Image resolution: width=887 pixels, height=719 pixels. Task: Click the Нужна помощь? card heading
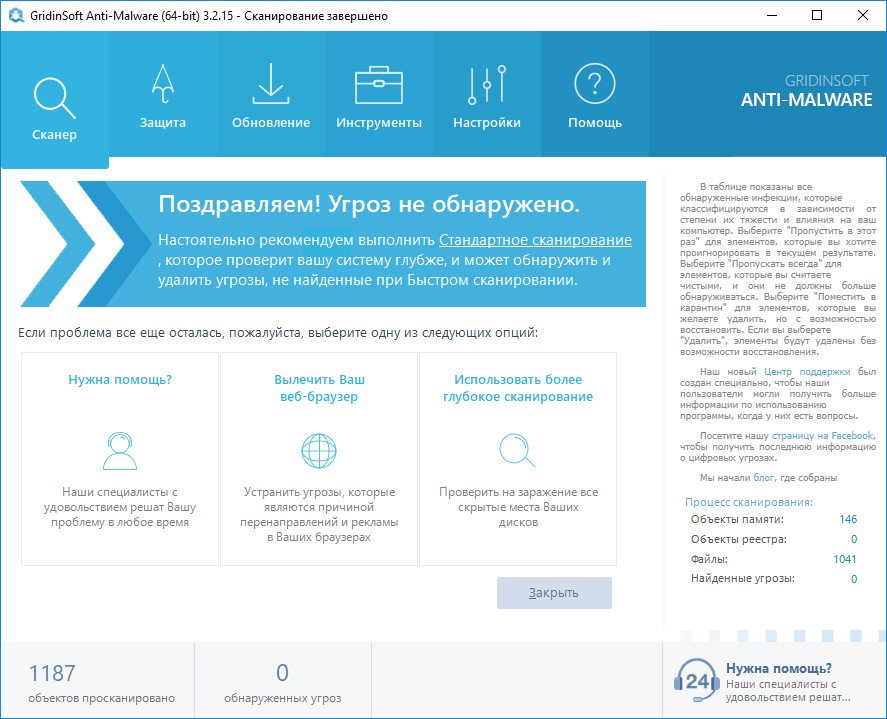(x=120, y=380)
